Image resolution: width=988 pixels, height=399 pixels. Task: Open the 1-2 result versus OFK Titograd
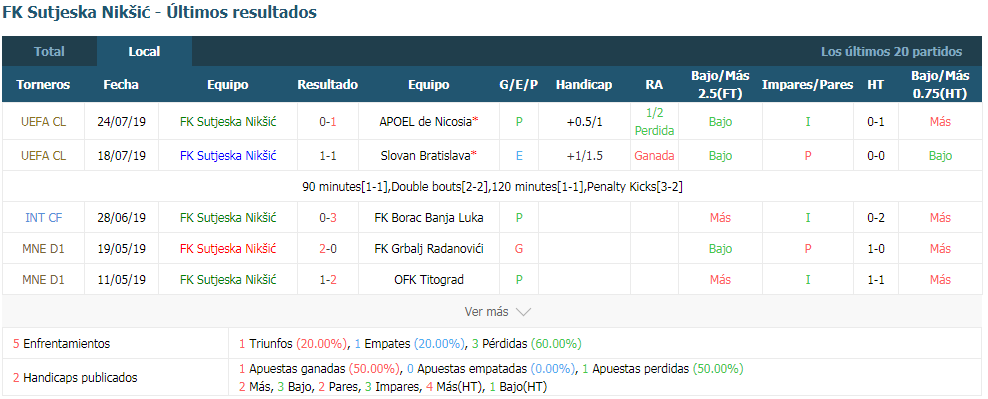pos(328,279)
